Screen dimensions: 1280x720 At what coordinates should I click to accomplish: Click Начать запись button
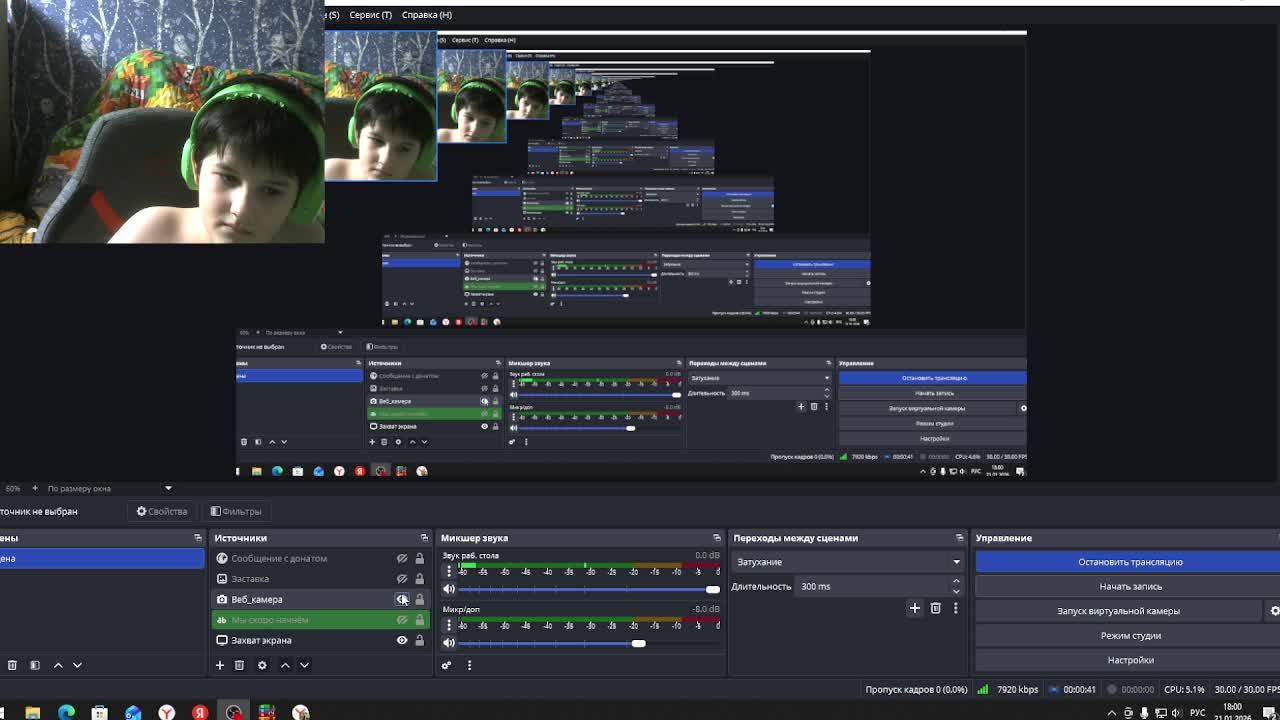(x=1130, y=587)
